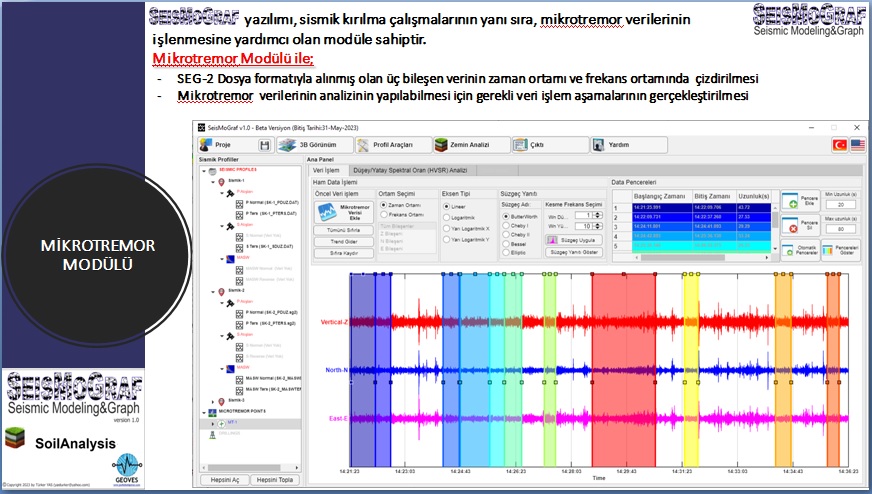Expand the Sismik-3 tree node
Viewport: 872px width, 494px height.
coord(213,401)
